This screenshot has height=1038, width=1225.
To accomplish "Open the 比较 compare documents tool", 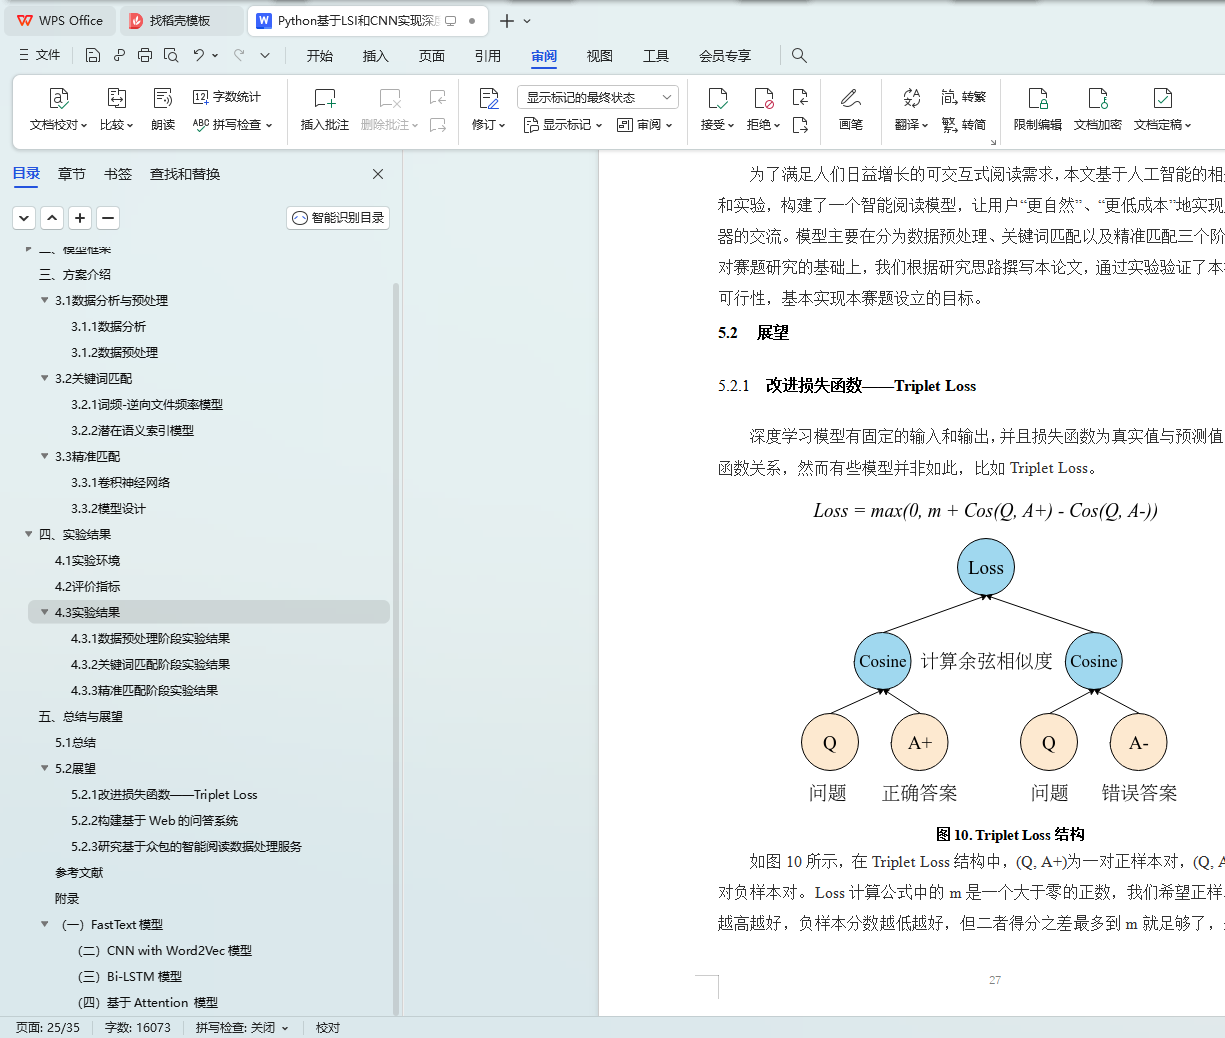I will coord(116,110).
